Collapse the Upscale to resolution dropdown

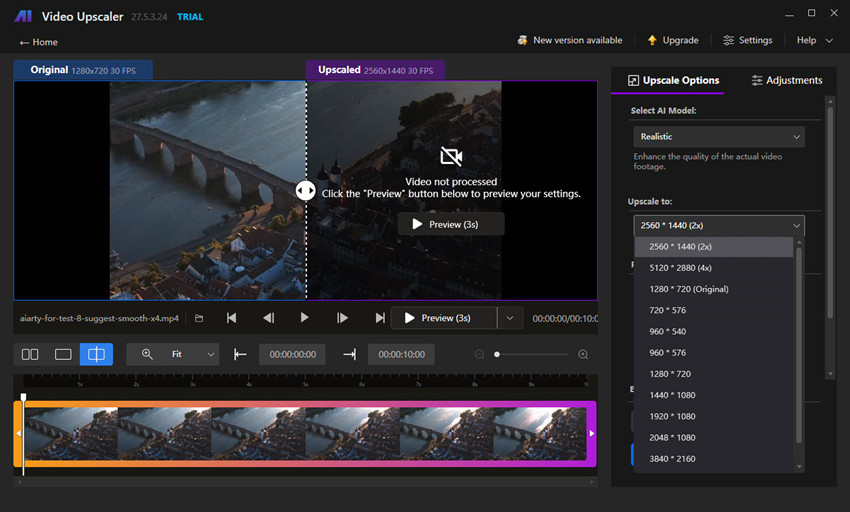(x=719, y=226)
